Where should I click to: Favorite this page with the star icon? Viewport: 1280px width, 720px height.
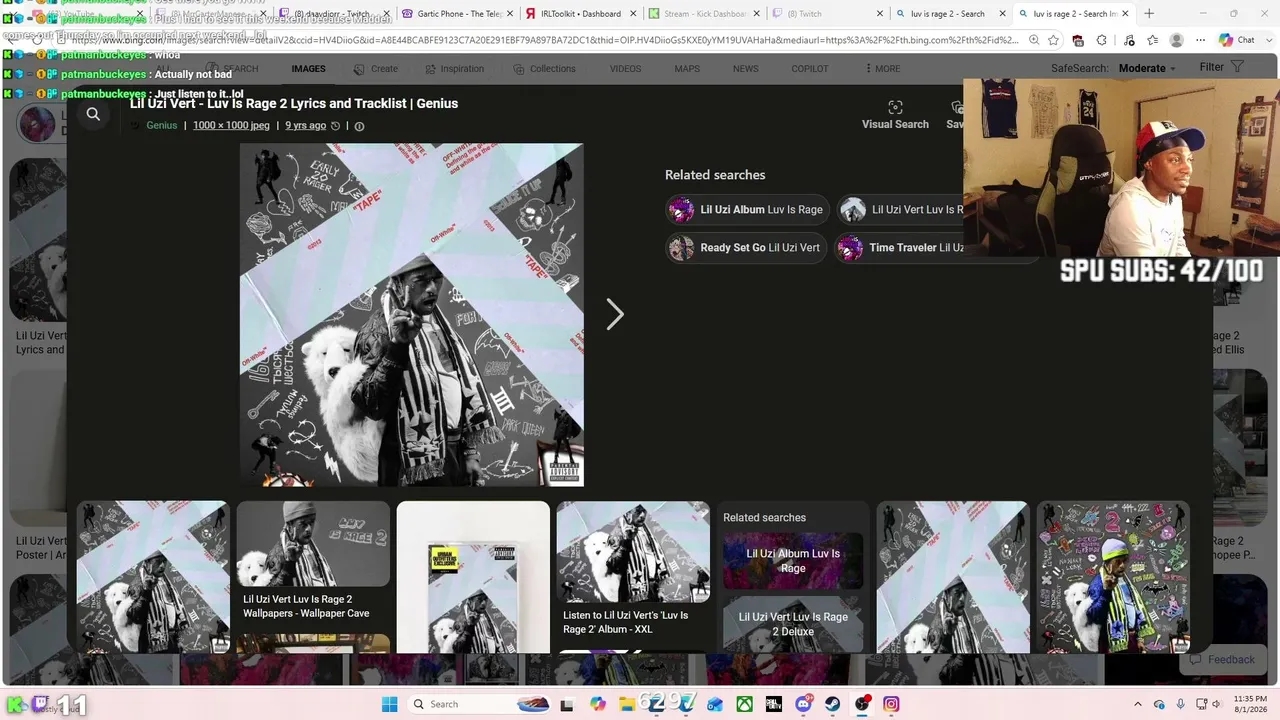pos(1055,40)
